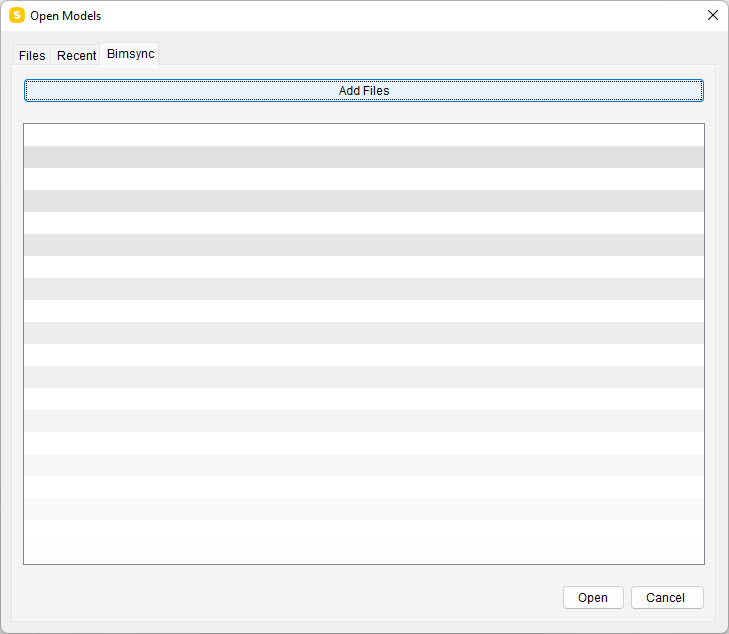Close the Open Models dialog window
This screenshot has width=729, height=634.
pos(712,16)
